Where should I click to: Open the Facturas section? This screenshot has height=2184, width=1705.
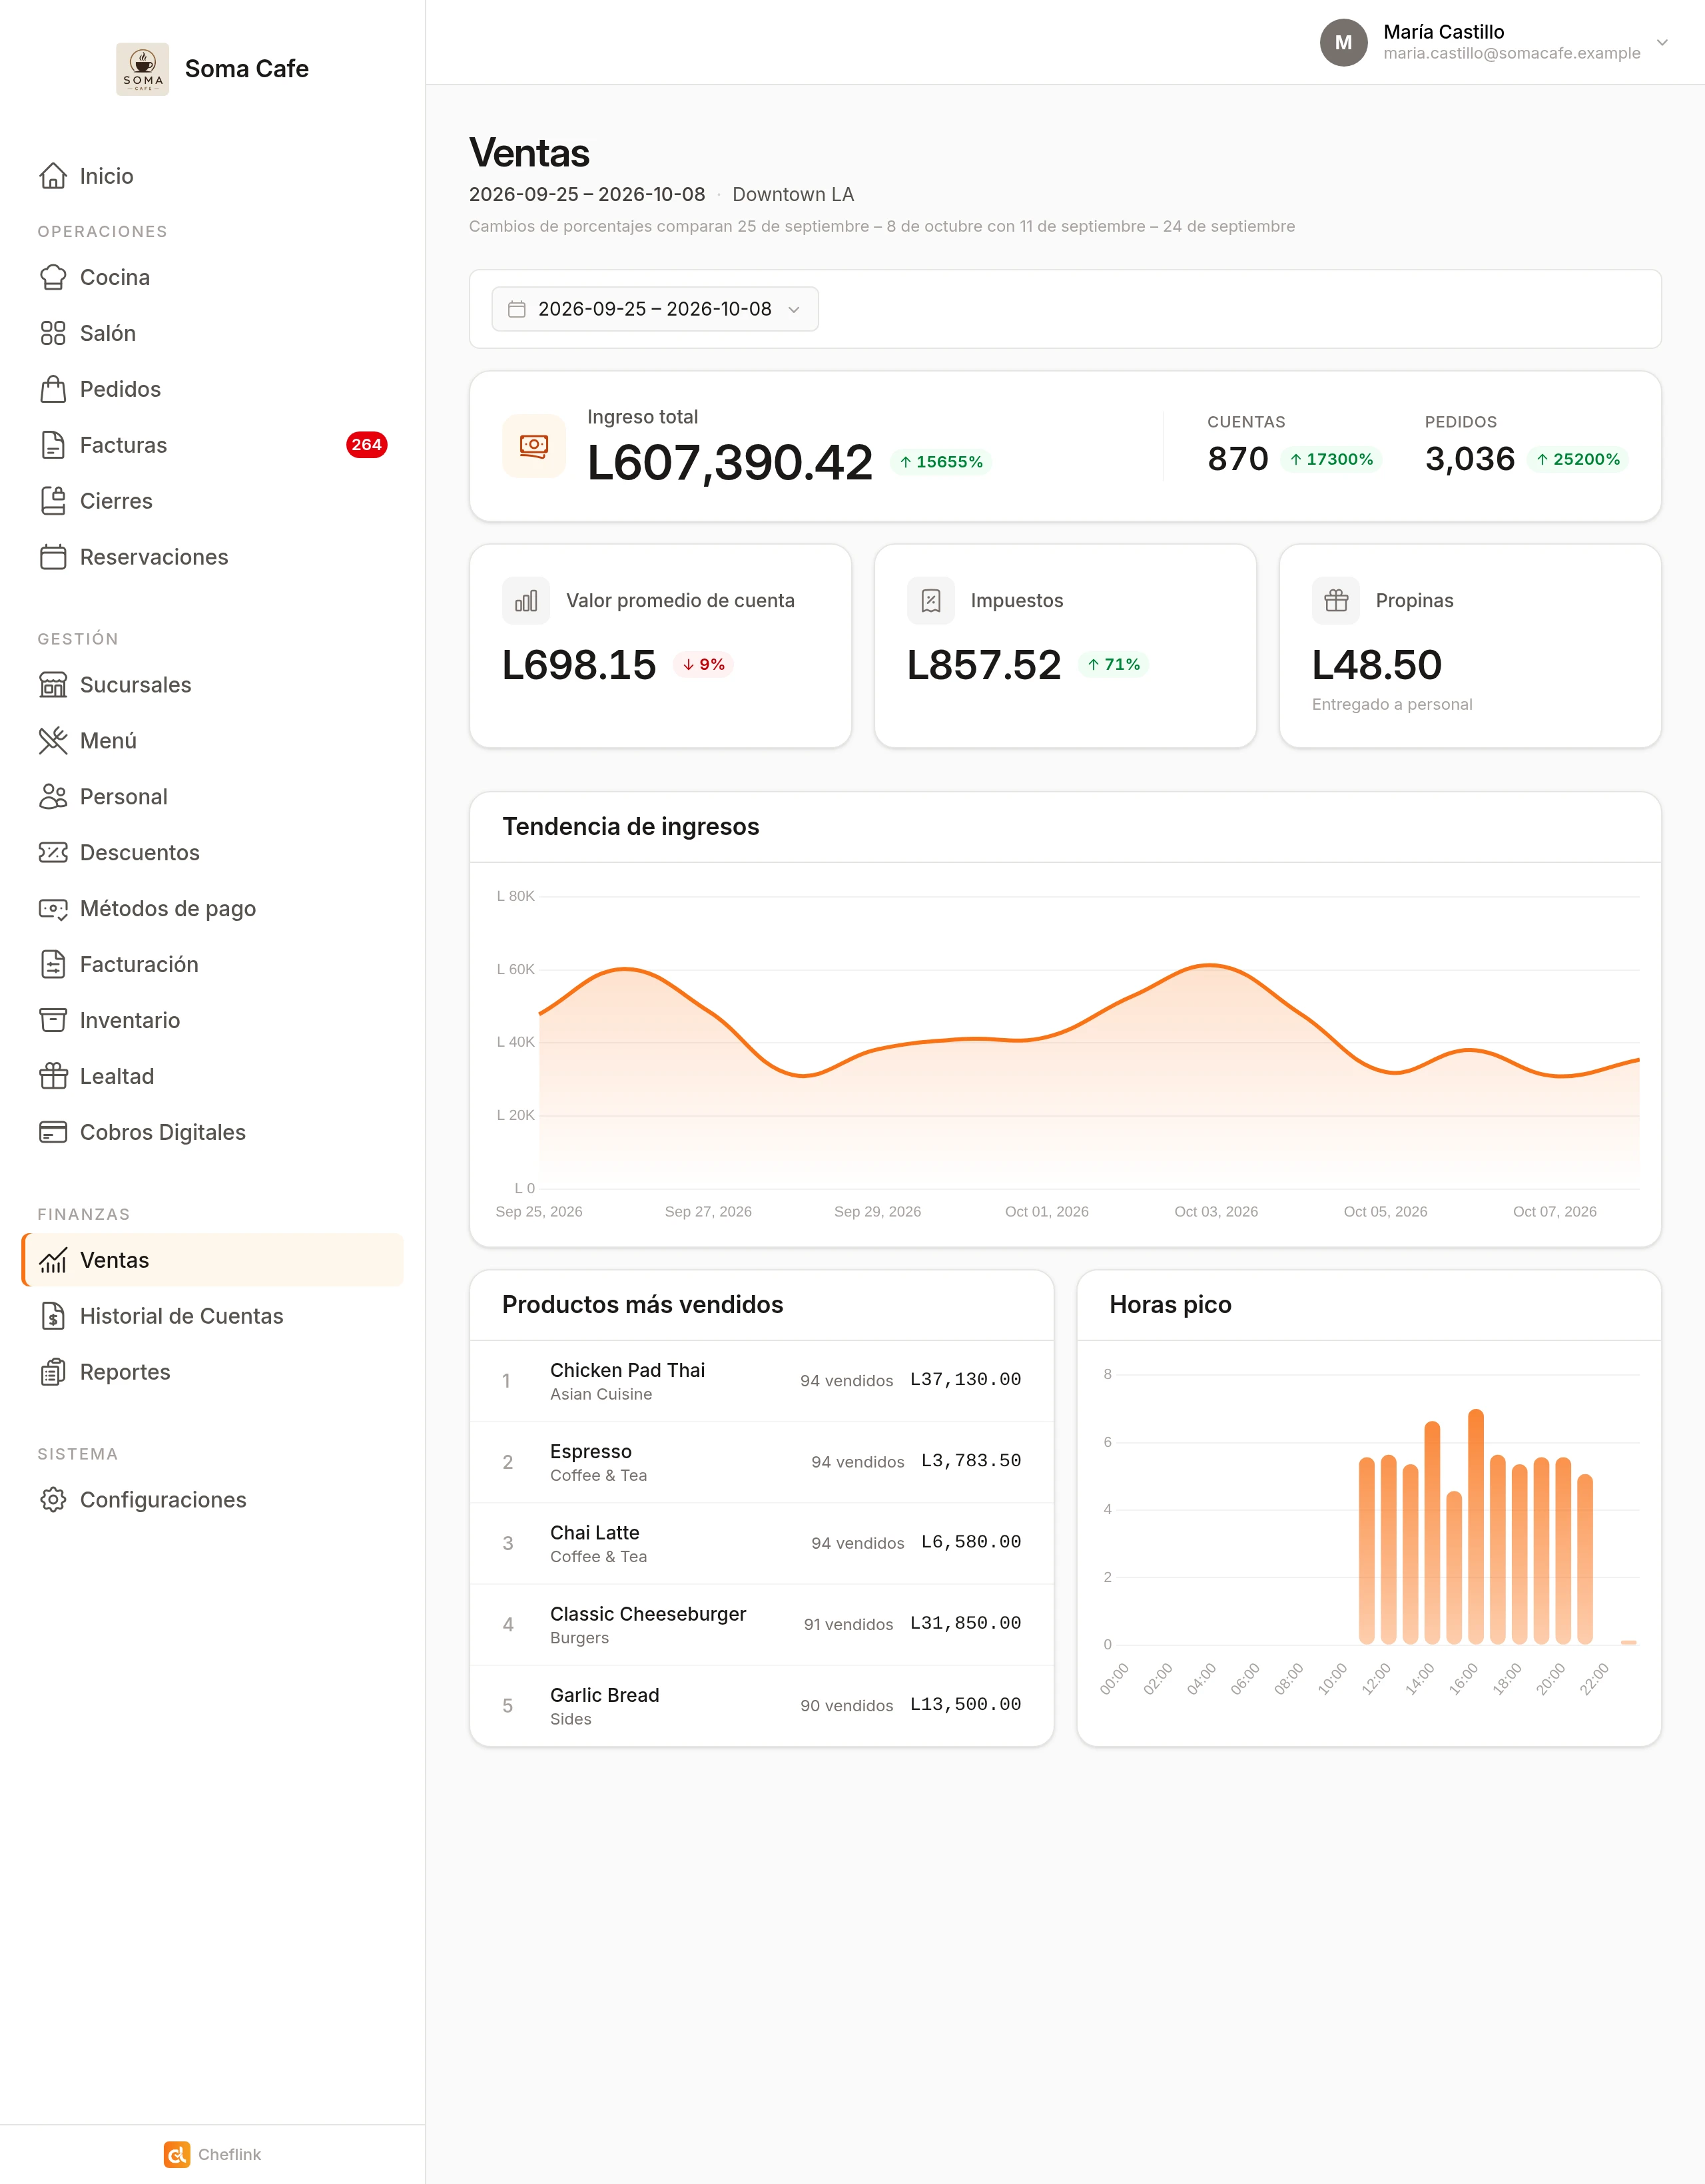212,445
